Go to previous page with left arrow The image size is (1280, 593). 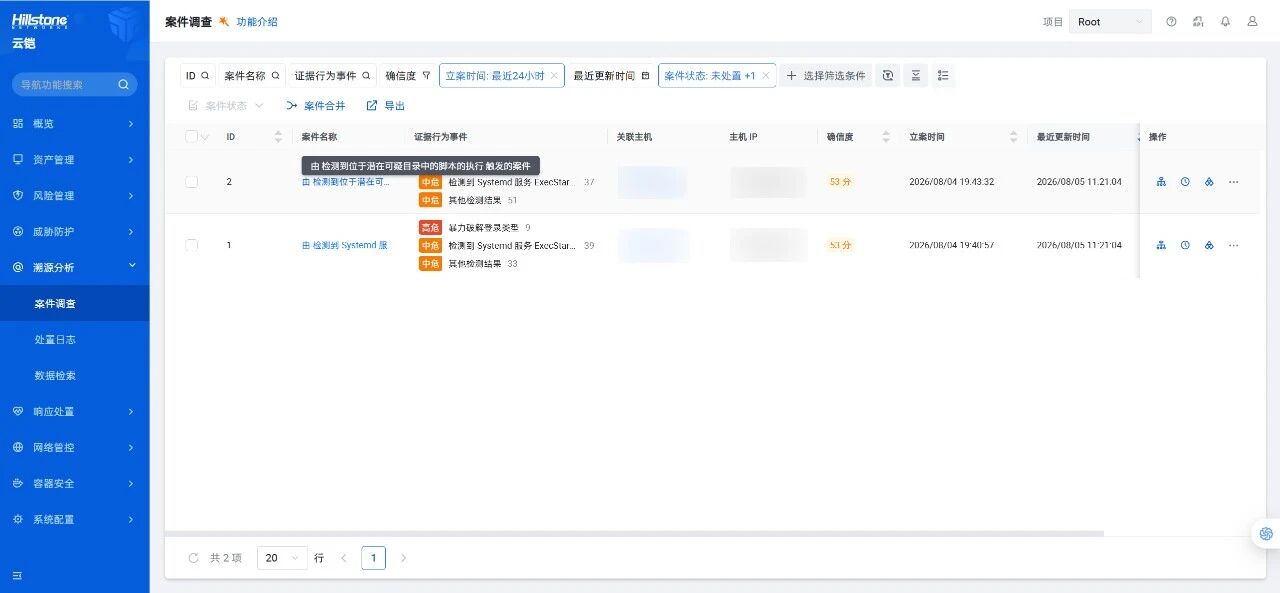point(343,558)
